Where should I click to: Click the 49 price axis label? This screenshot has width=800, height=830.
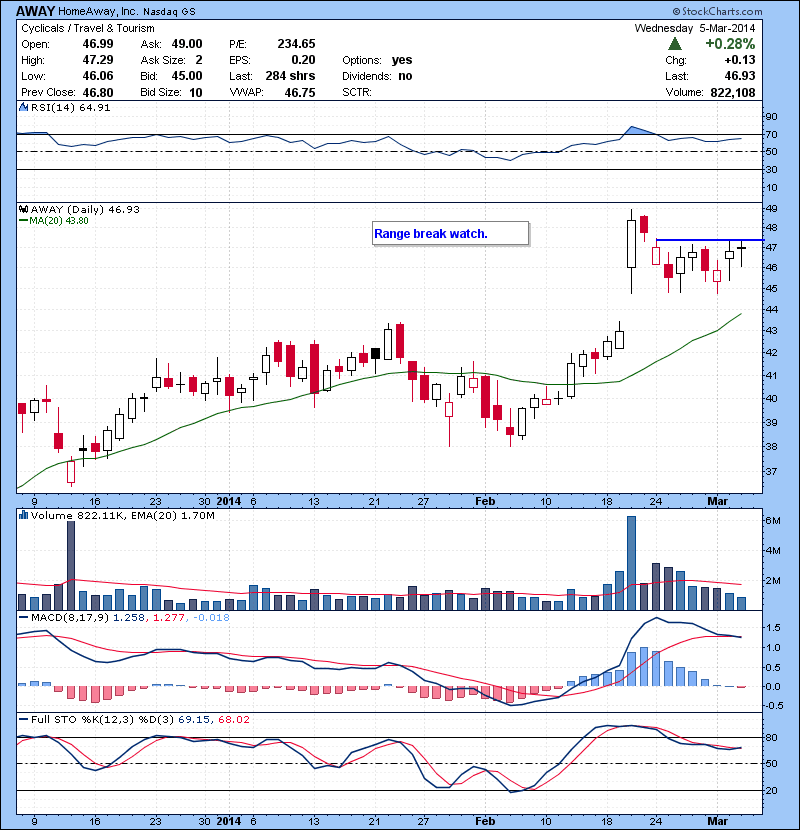tap(771, 208)
